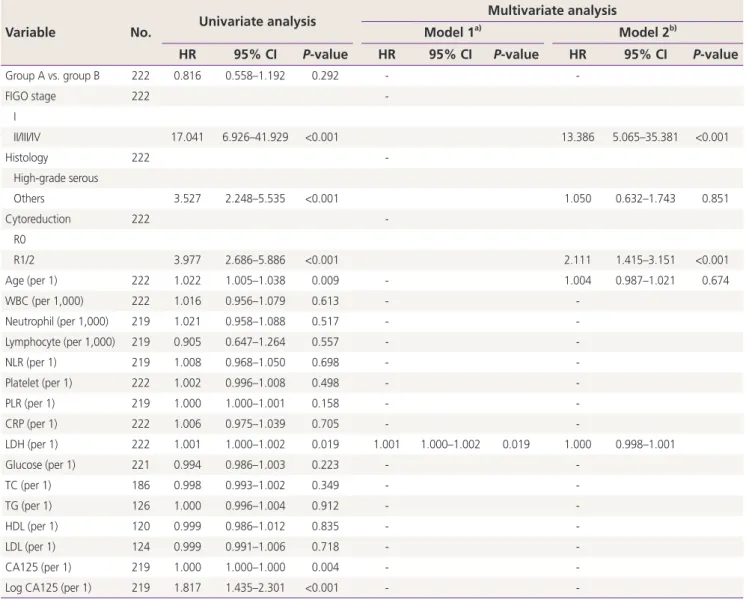Click the 'TG (per 1)' row label
Viewport: 746px width, 600px height.
29,505
